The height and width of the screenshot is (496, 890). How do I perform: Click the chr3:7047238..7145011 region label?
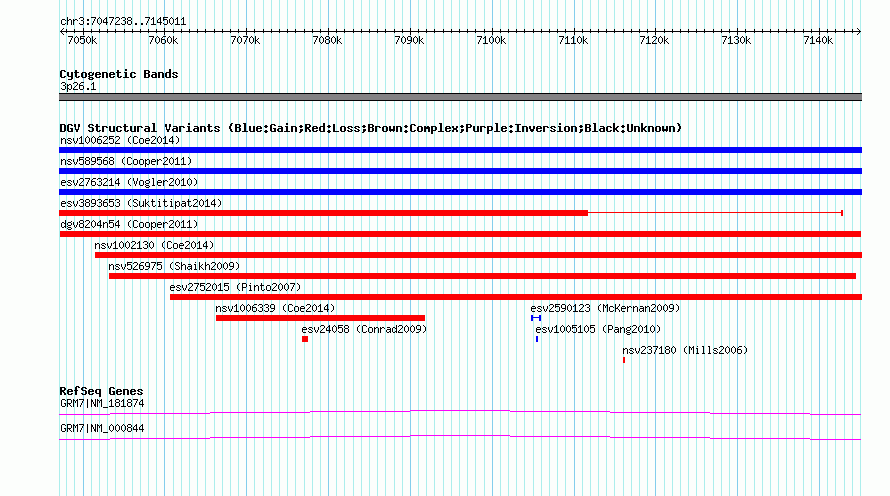click(x=123, y=21)
